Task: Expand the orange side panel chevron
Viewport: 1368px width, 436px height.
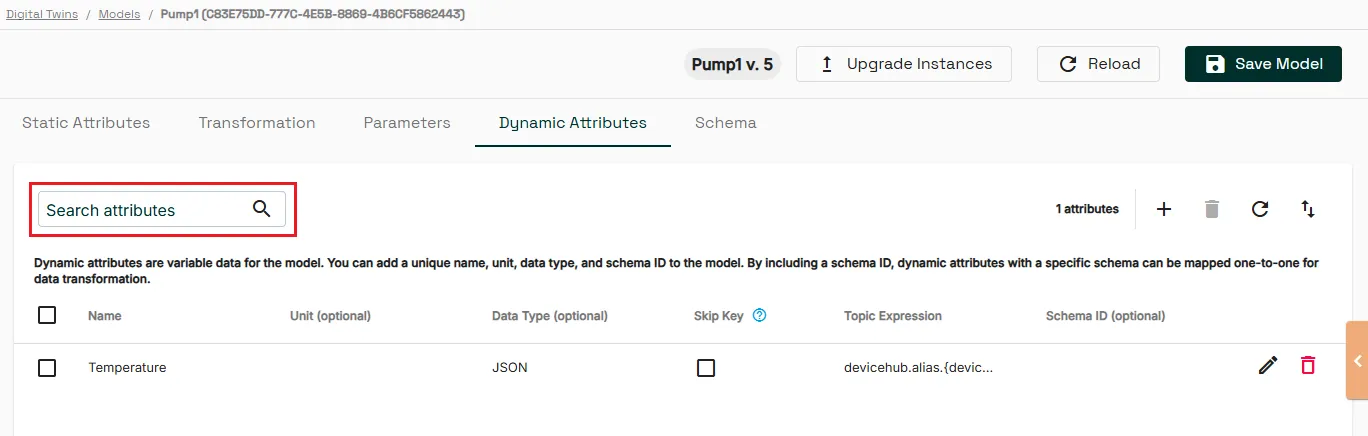Action: pyautogui.click(x=1358, y=361)
